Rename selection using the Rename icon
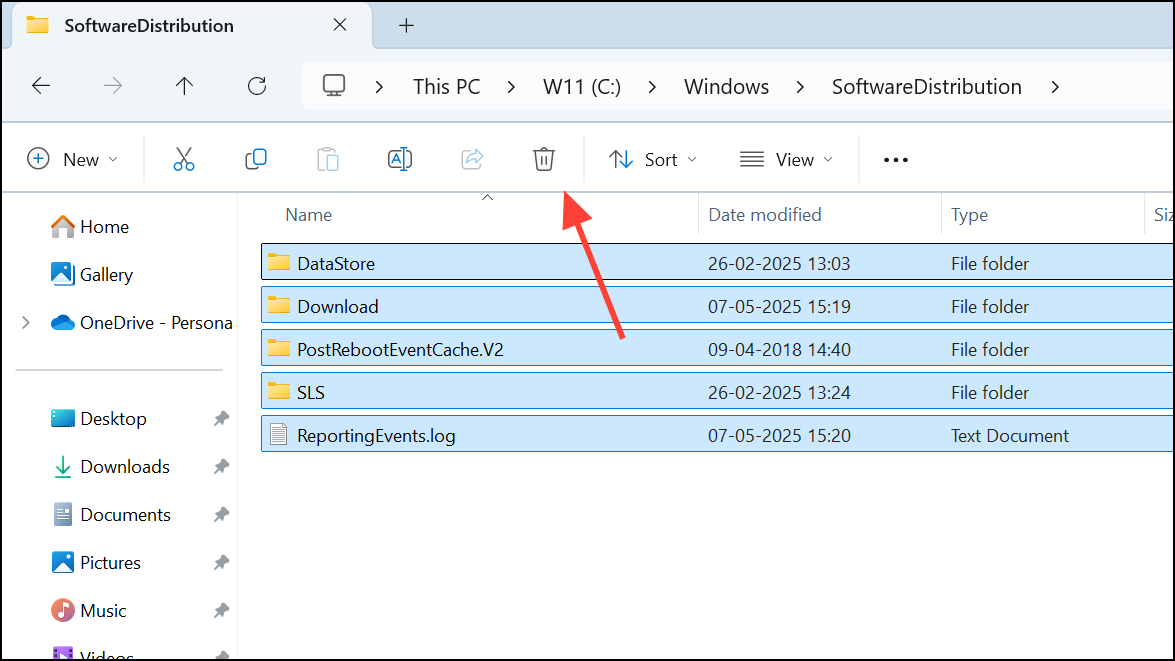Viewport: 1175px width, 661px height. [x=400, y=158]
